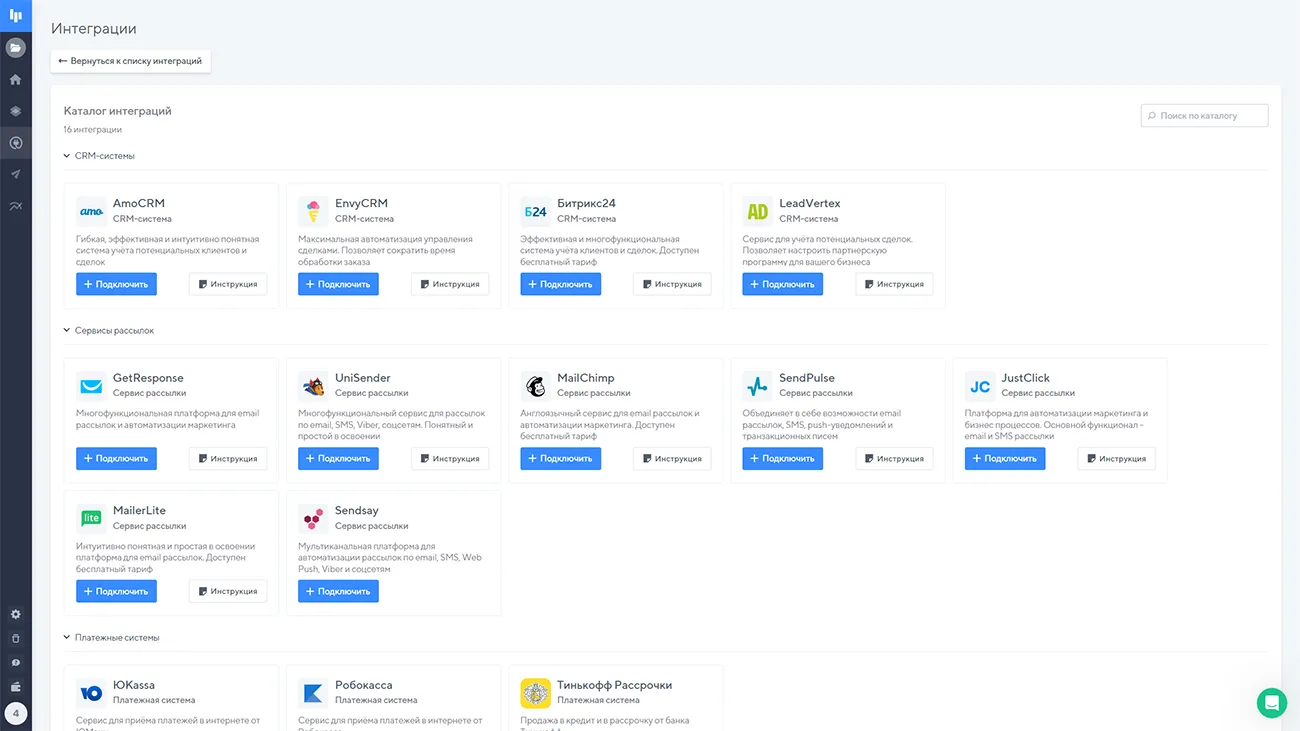
Task: Open Инструкция for Битрикс24
Action: [x=672, y=284]
